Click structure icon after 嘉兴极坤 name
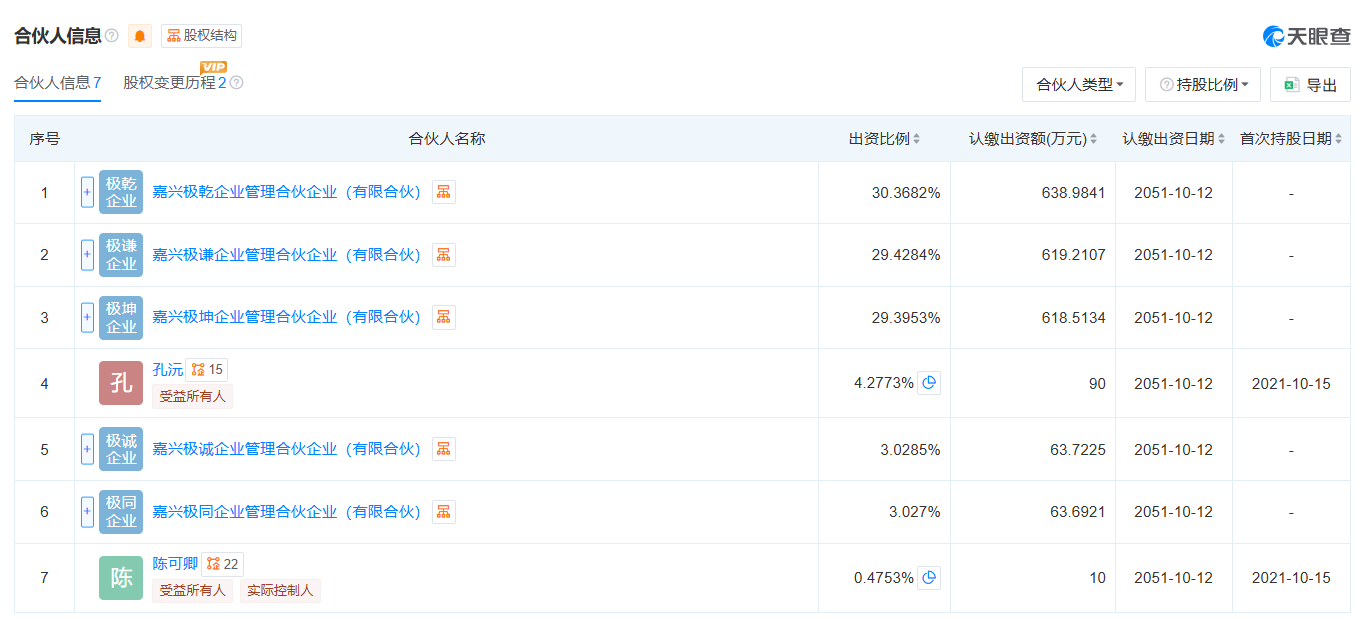Image resolution: width=1361 pixels, height=619 pixels. (x=443, y=317)
